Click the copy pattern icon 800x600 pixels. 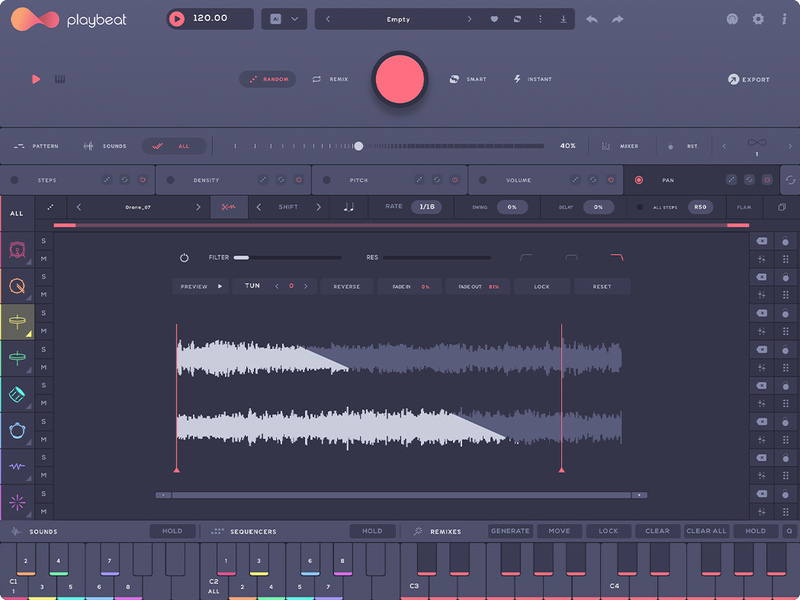[x=782, y=207]
